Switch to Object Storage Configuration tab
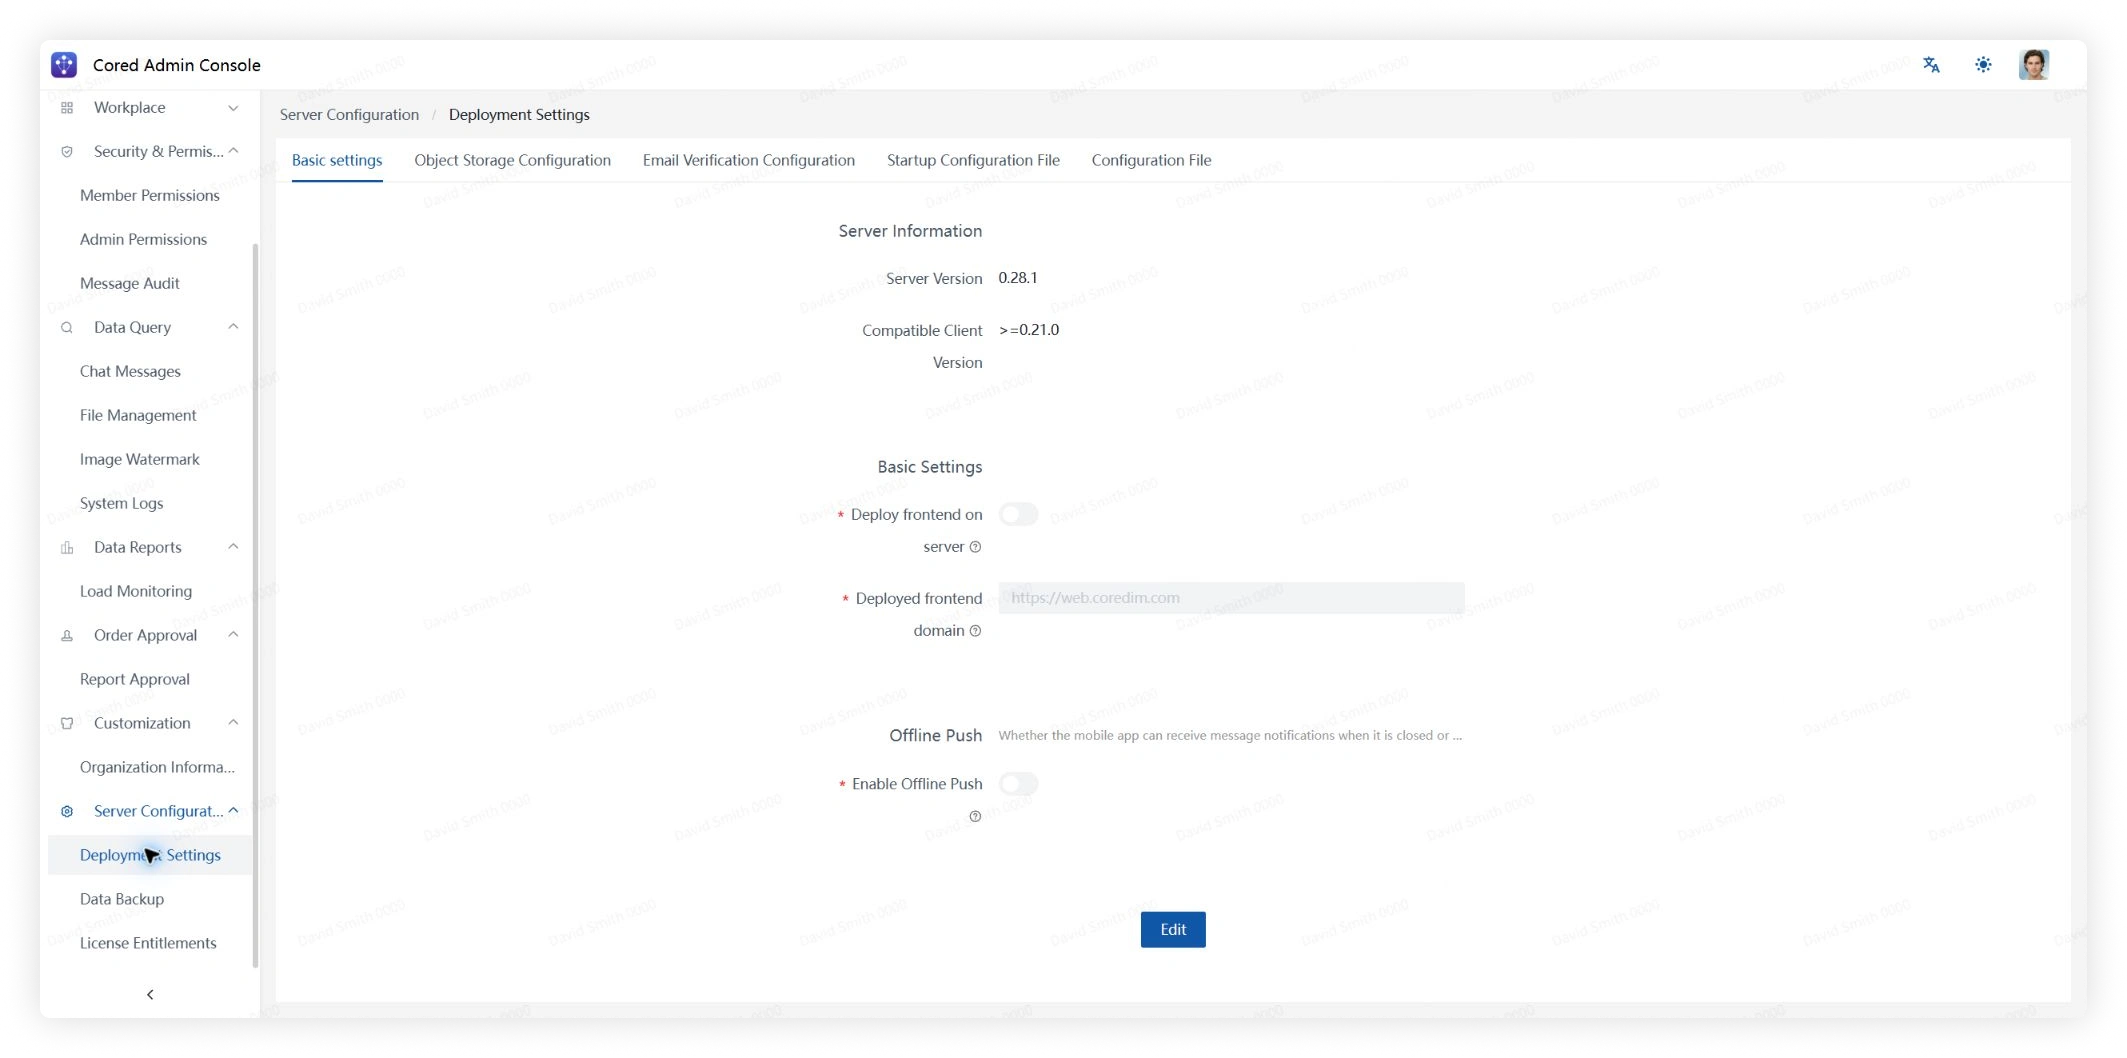Screen dimensions: 2127x1058 coord(512,160)
